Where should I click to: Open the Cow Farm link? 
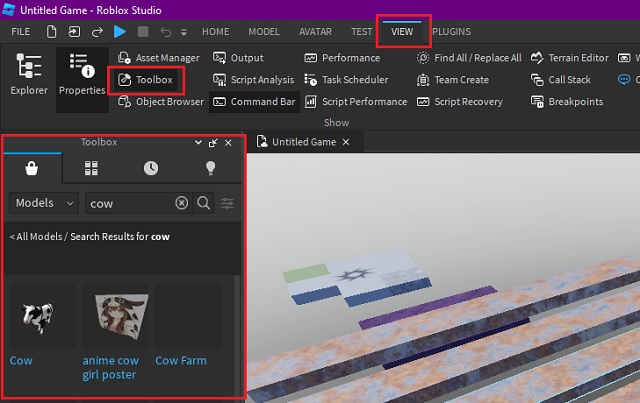click(x=181, y=361)
